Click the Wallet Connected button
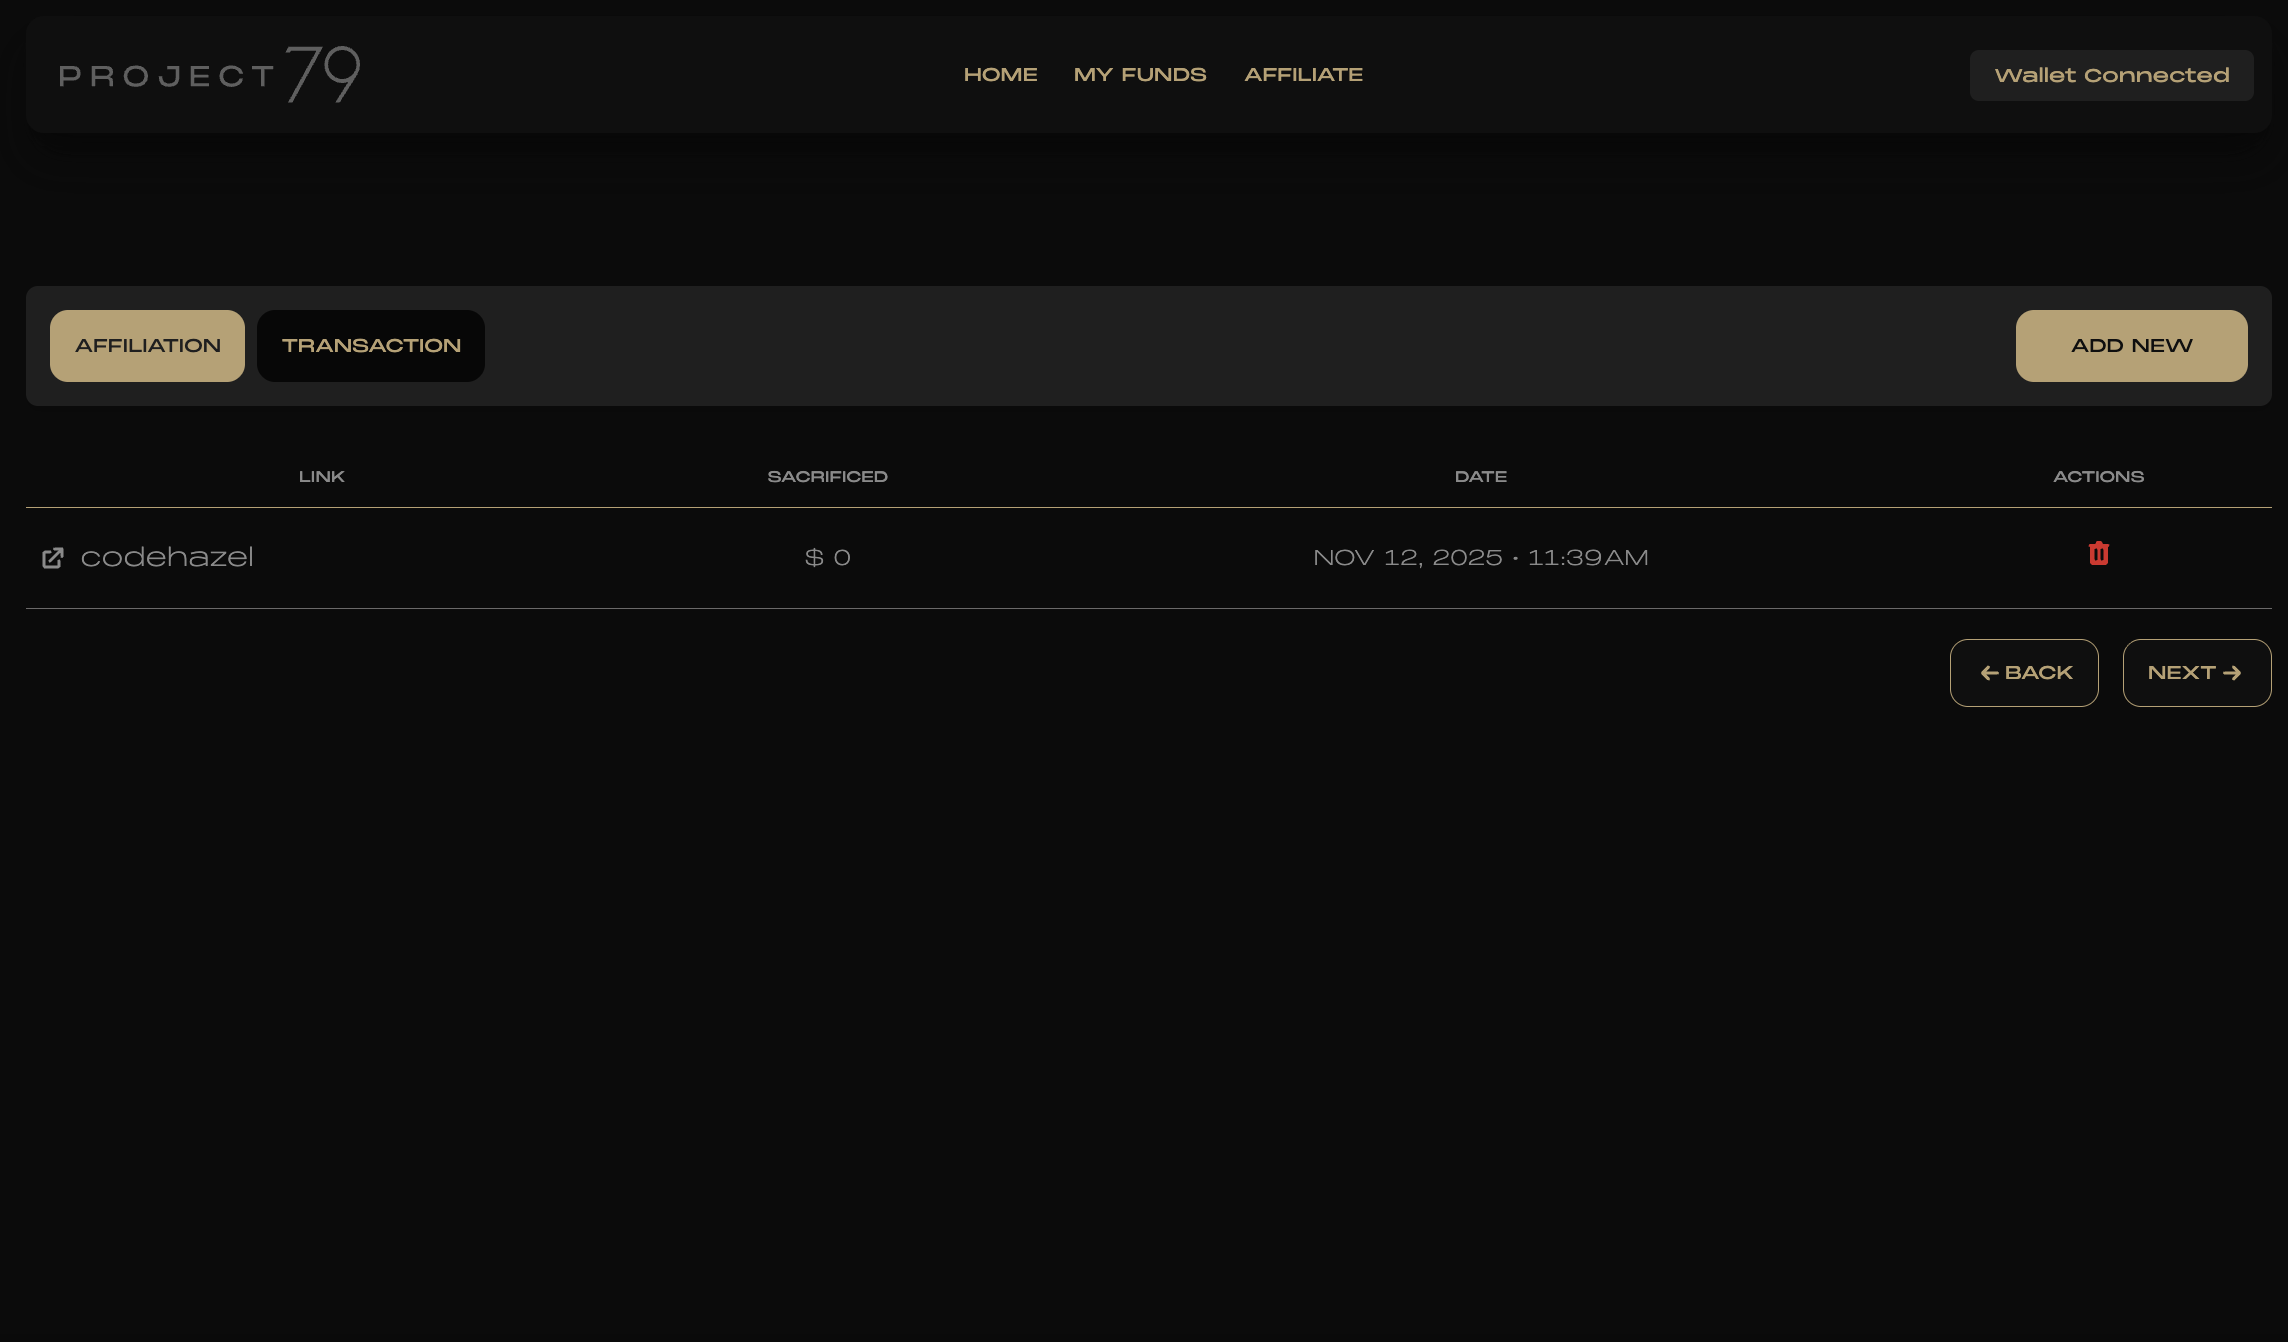 pyautogui.click(x=2111, y=74)
